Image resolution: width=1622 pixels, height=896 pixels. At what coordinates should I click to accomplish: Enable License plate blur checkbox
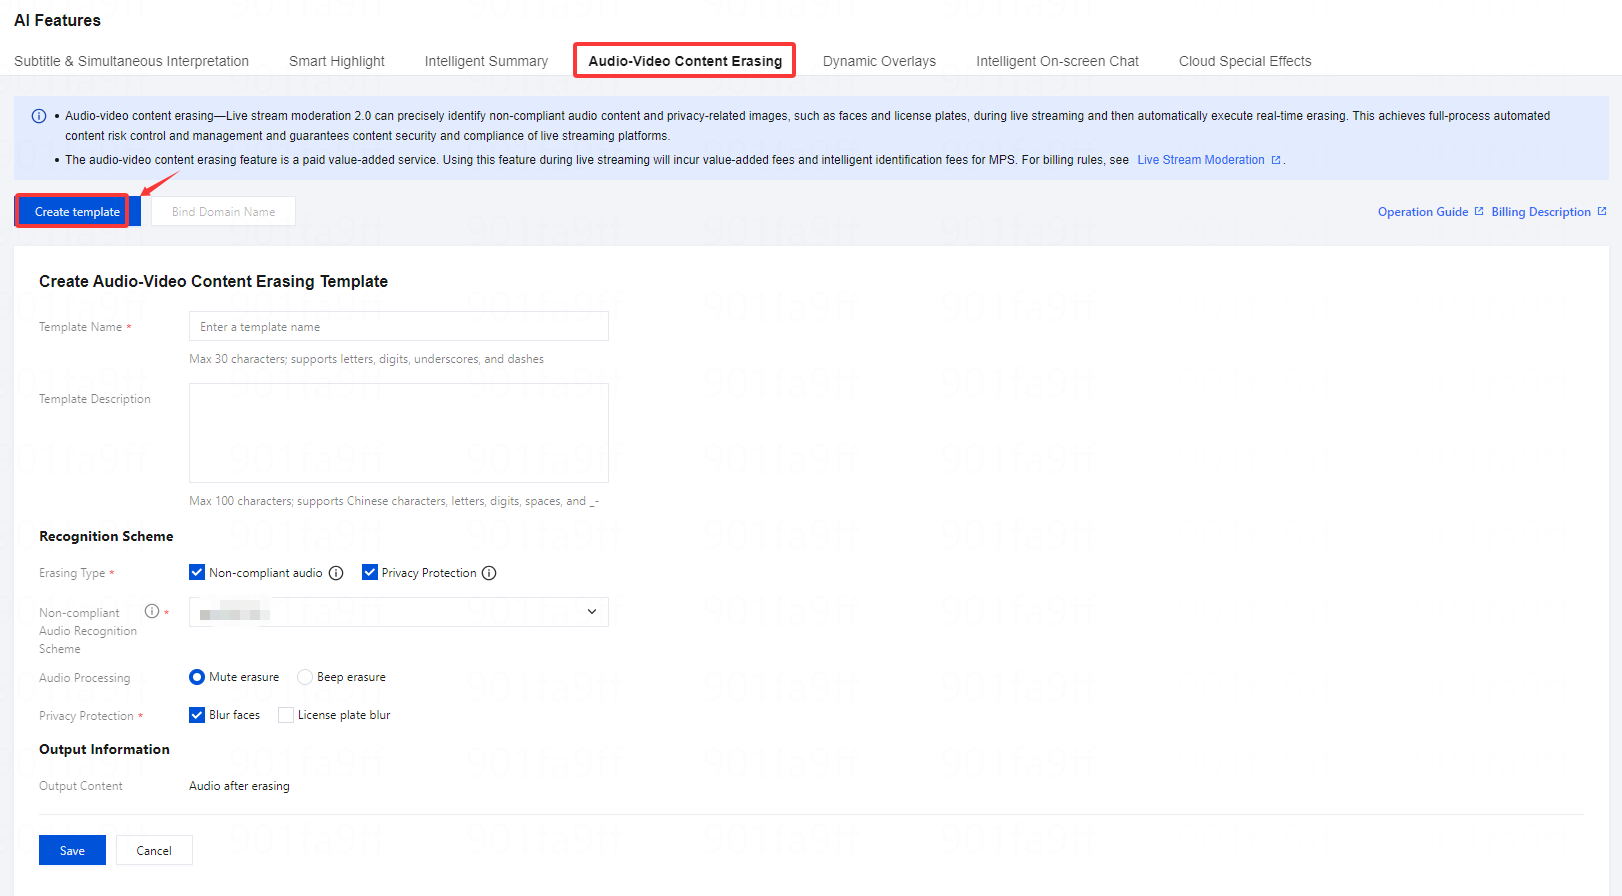point(286,715)
